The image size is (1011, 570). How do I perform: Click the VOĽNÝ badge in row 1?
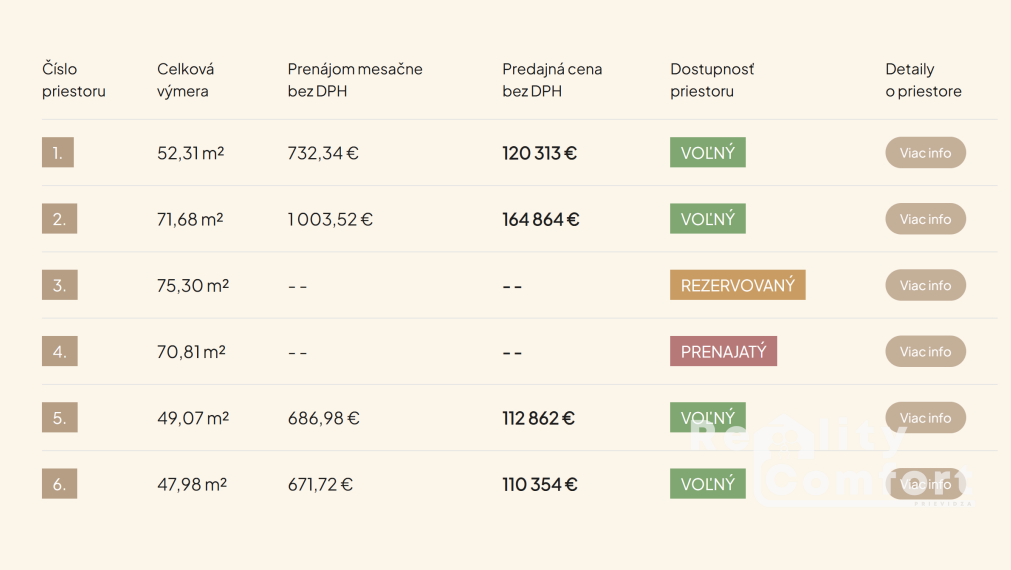707,153
